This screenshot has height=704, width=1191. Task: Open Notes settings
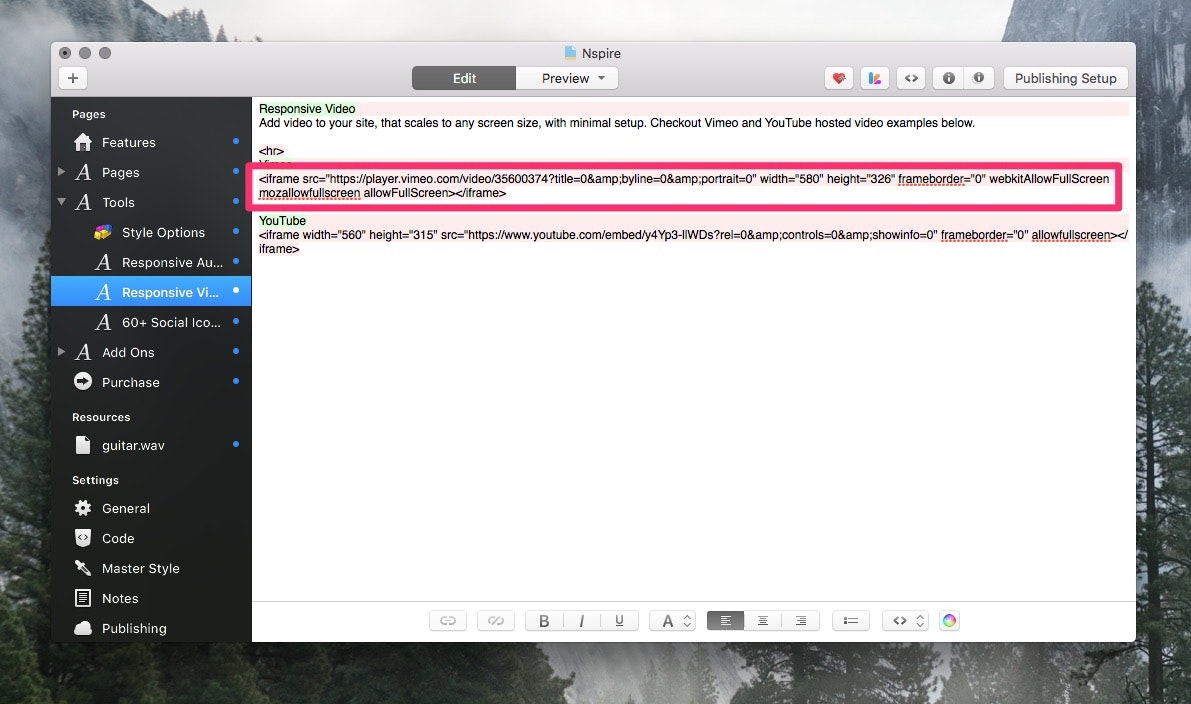click(151, 598)
